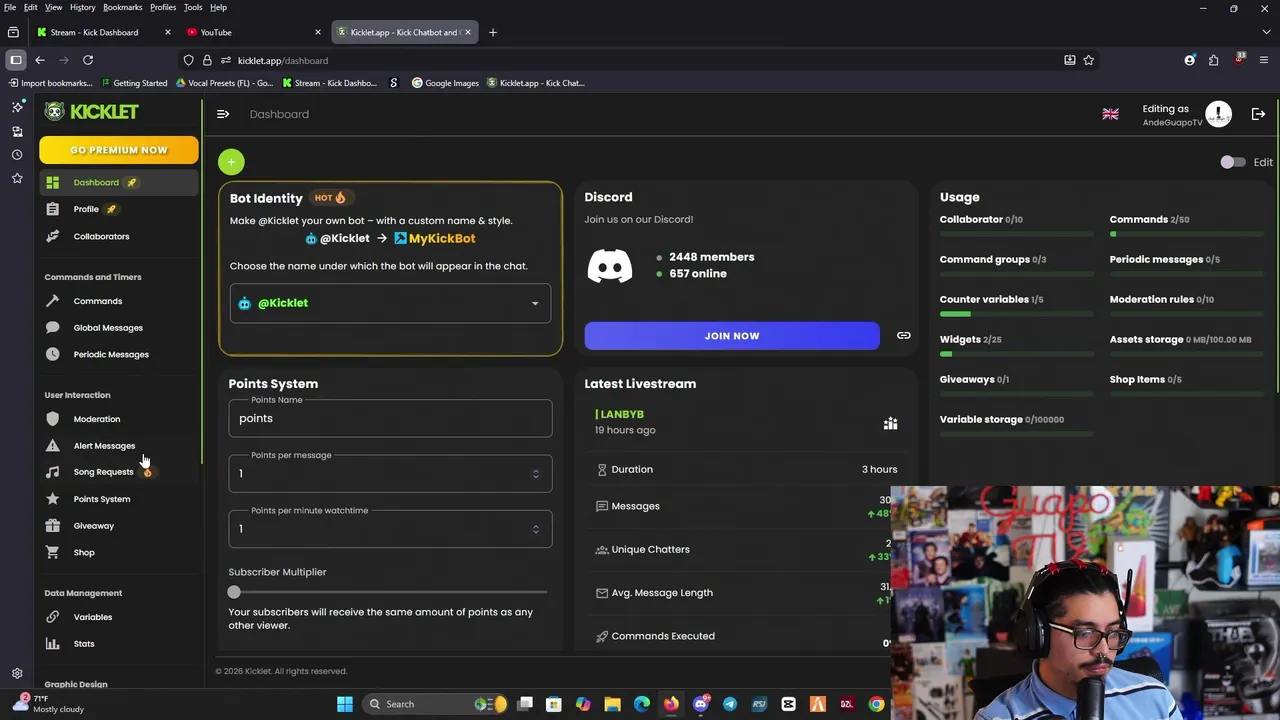
Task: Click Firefox sidebar AI sparkle icon
Action: (x=17, y=107)
